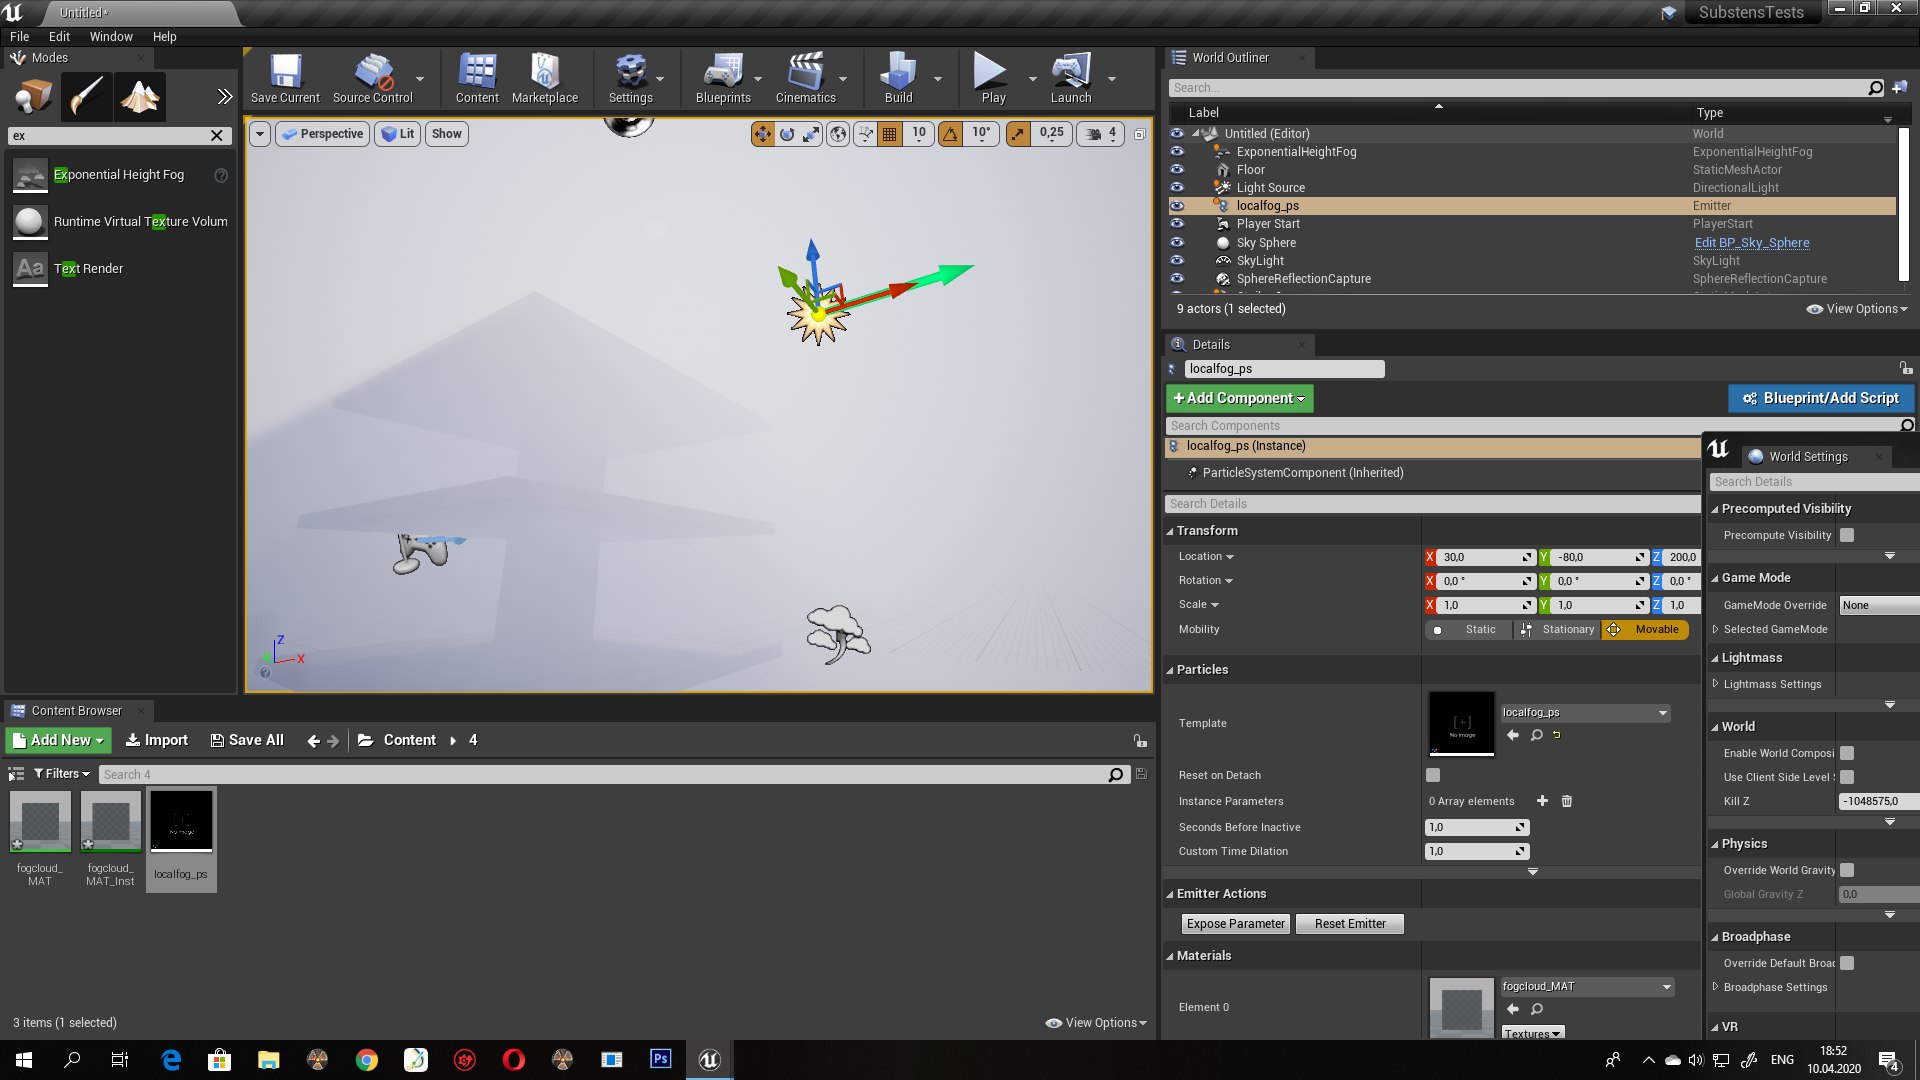Viewport: 1920px width, 1080px height.
Task: Open GameMode Override None dropdown
Action: click(1880, 605)
